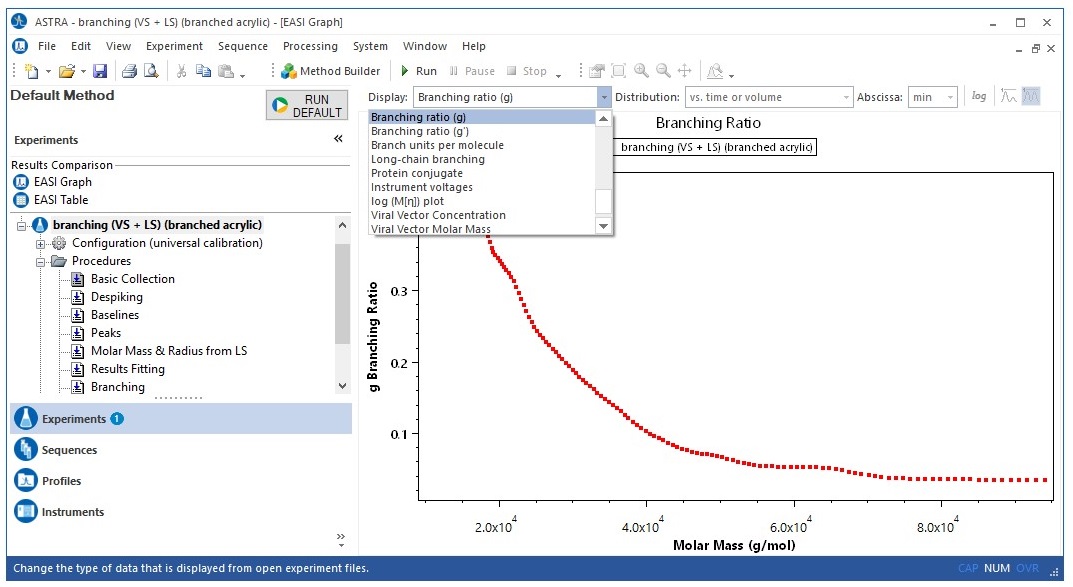Select Protein conjugate display option
The height and width of the screenshot is (587, 1073).
pos(482,173)
